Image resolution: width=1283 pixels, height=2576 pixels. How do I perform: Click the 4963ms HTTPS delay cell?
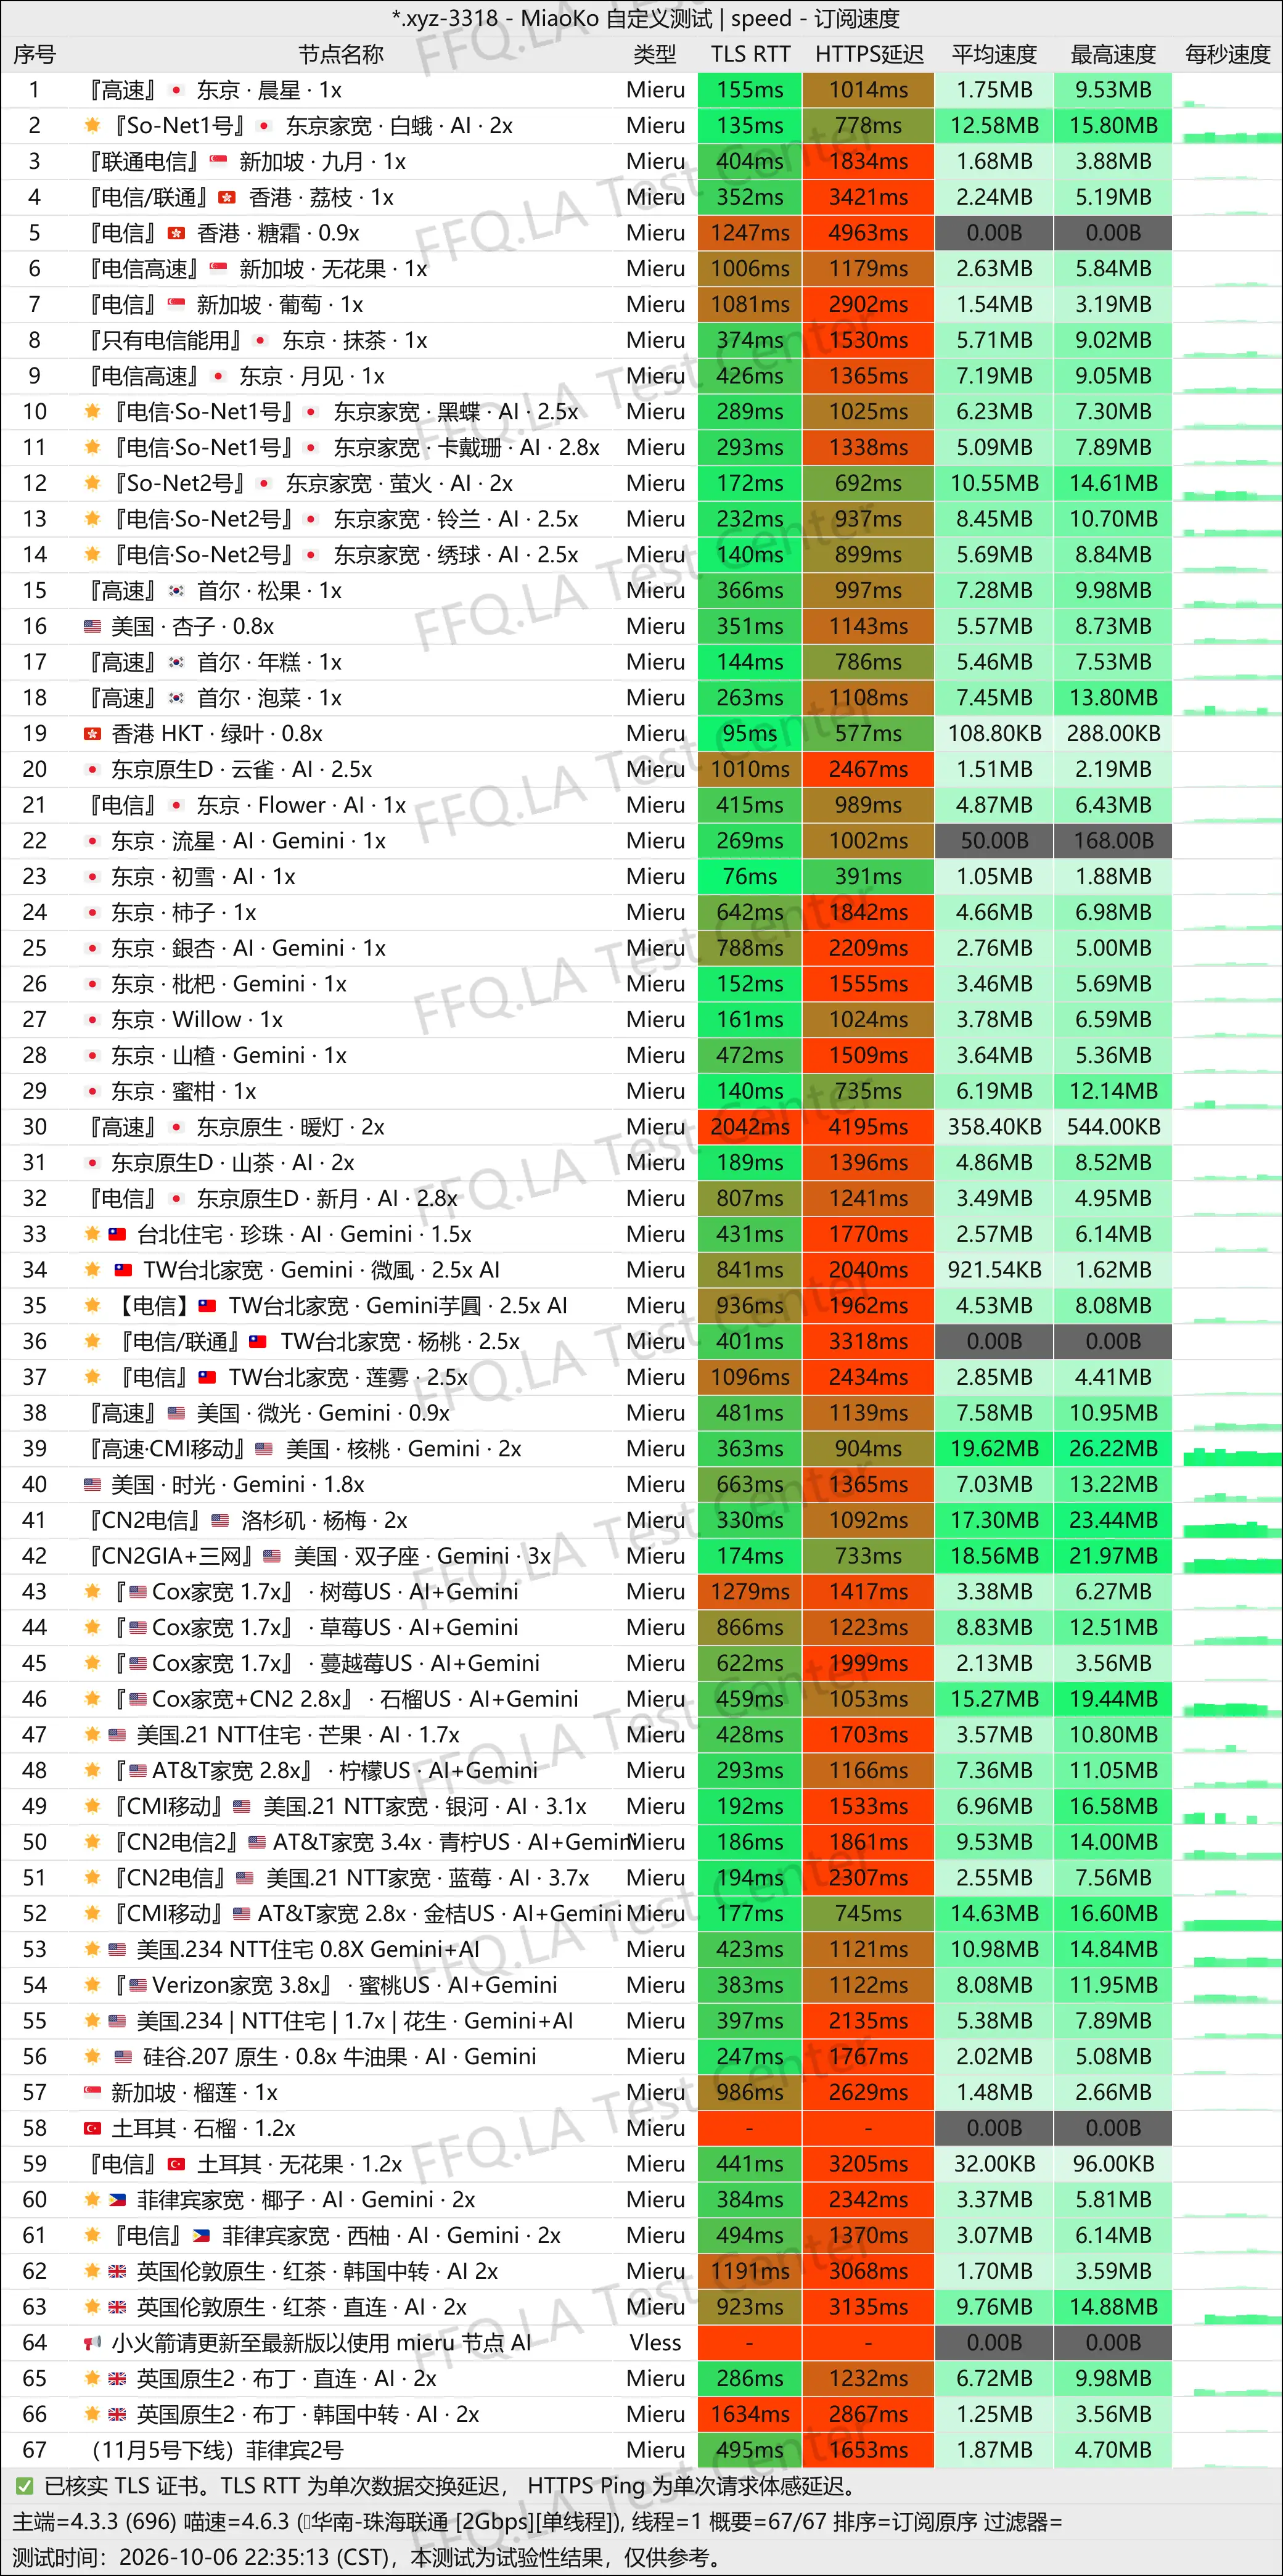pyautogui.click(x=869, y=233)
